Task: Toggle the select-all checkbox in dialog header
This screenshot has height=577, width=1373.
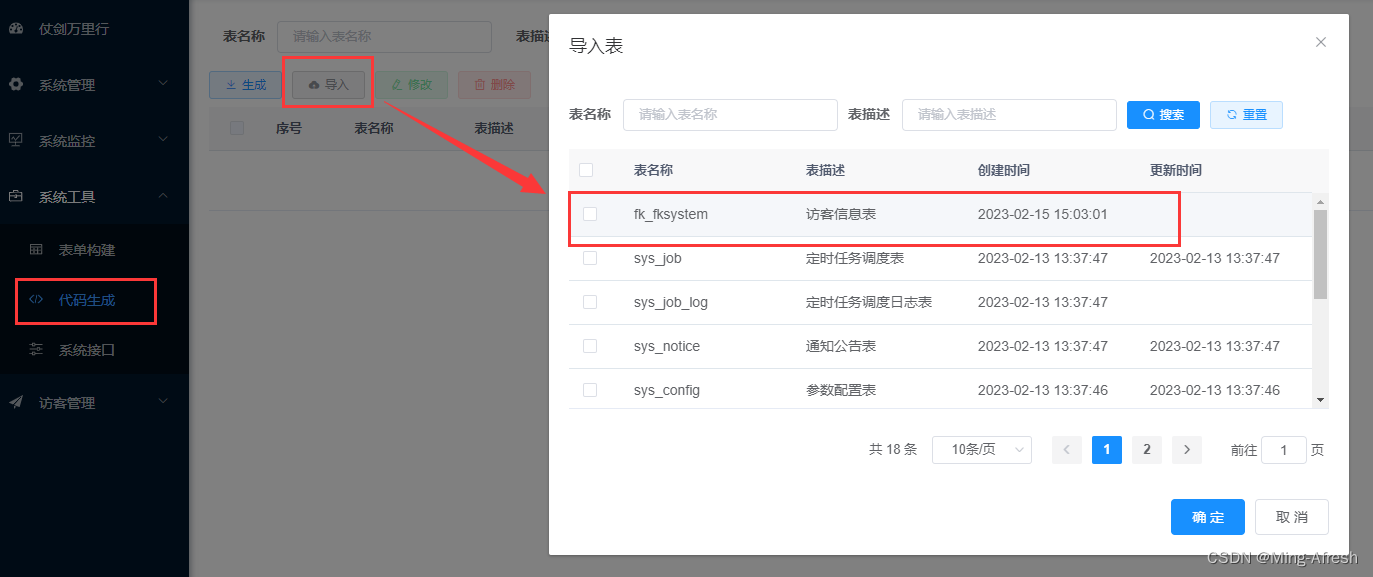Action: tap(586, 170)
